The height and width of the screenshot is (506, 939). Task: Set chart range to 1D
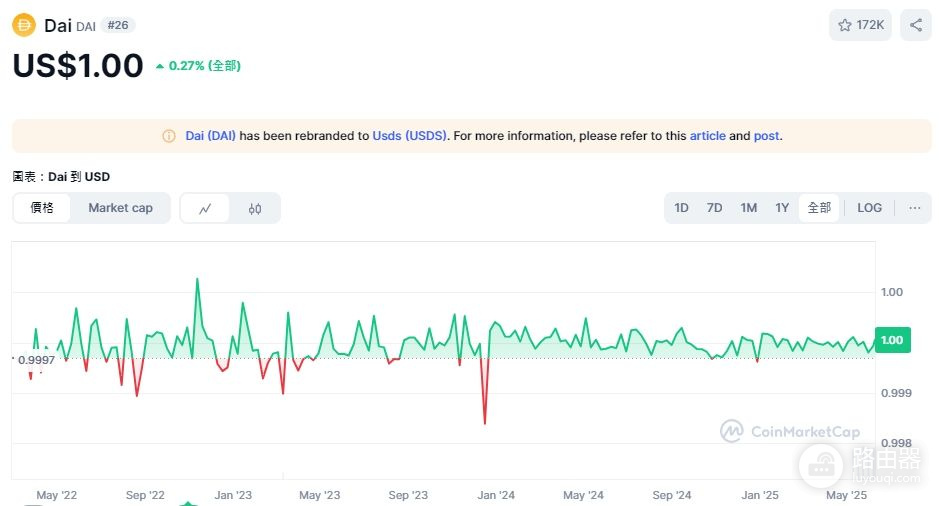(681, 208)
